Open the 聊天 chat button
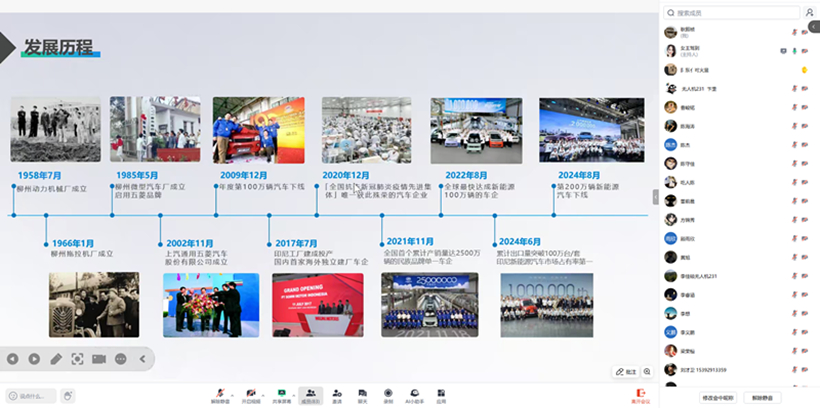 point(362,396)
